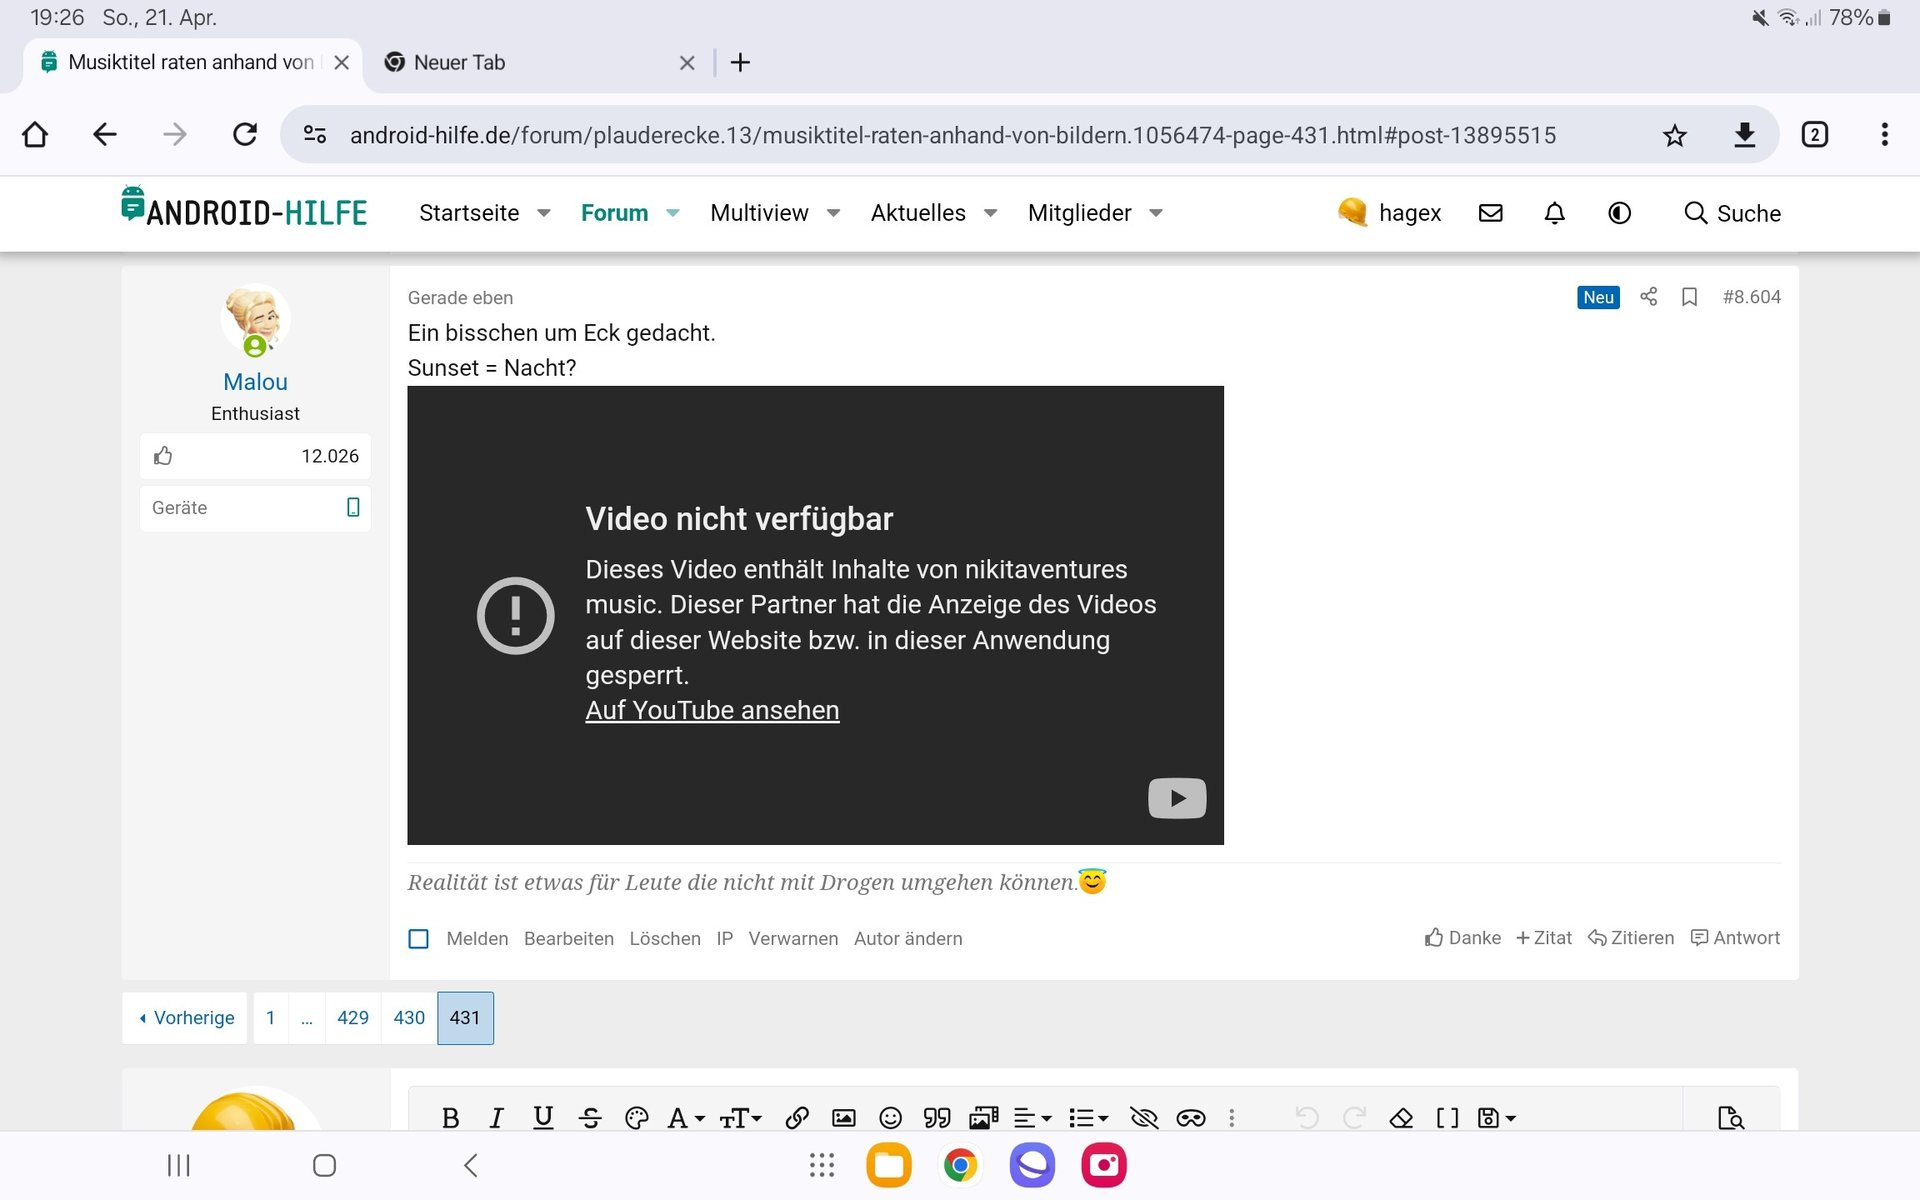Viewport: 1920px width, 1200px height.
Task: Toggle the dark/light theme switcher
Action: click(1619, 213)
